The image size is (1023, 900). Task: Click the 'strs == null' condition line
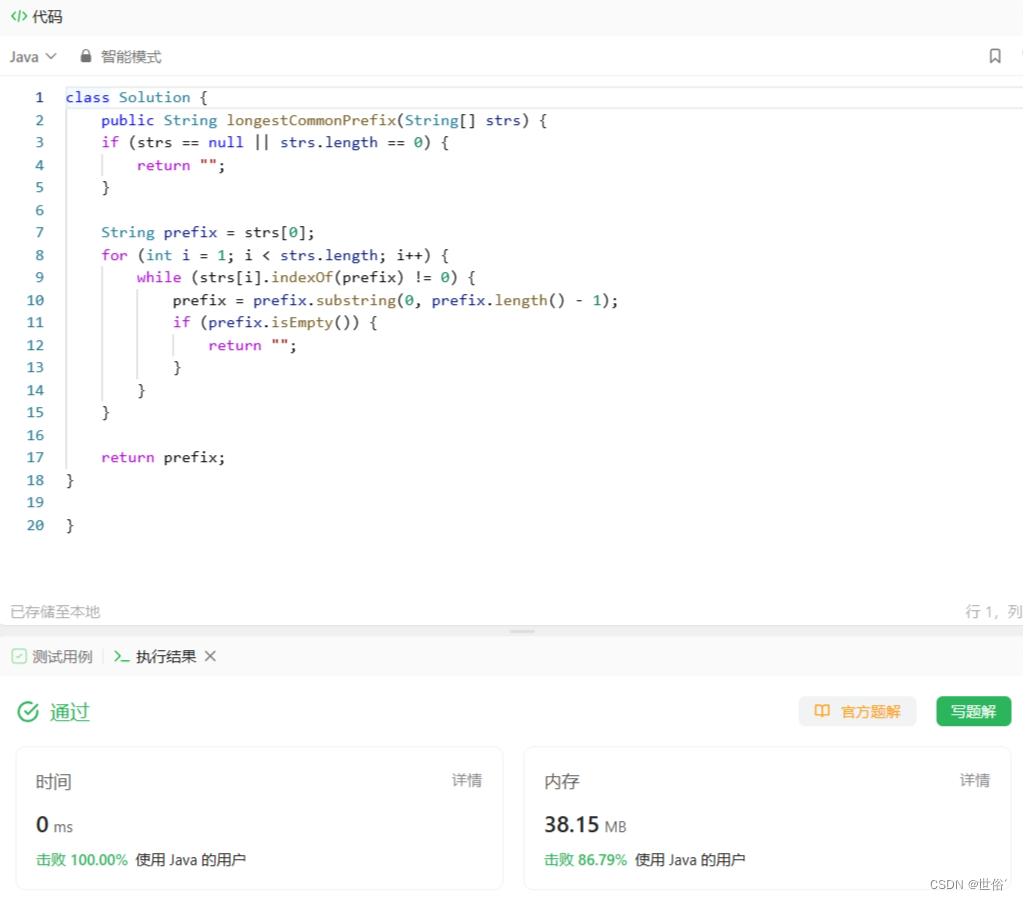coord(275,142)
